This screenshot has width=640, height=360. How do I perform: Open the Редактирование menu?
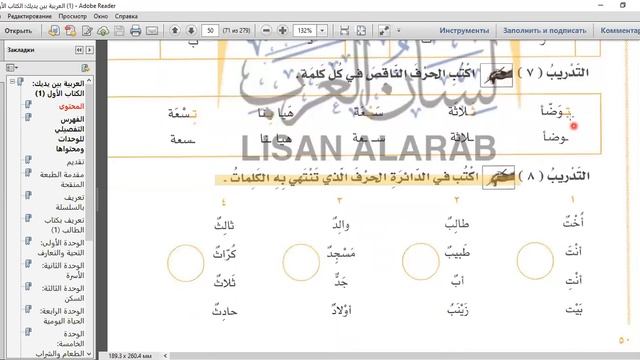[29, 16]
